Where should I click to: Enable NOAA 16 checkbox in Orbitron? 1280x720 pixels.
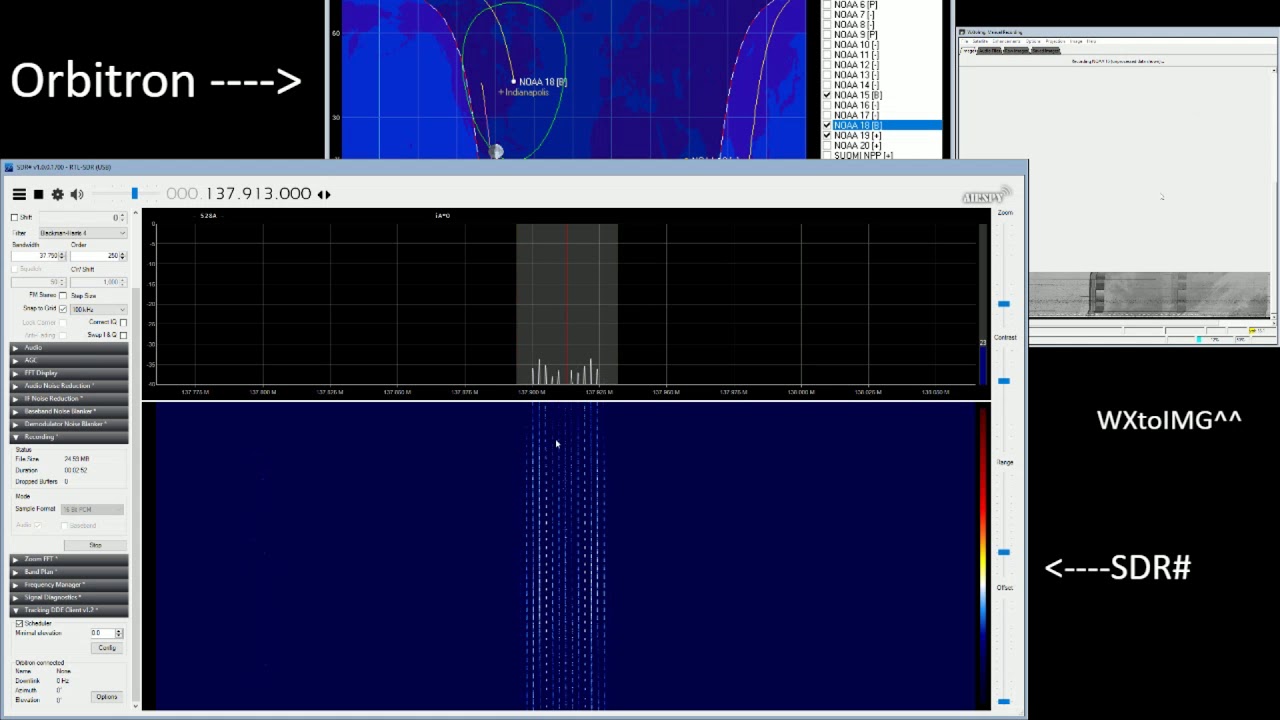[827, 105]
